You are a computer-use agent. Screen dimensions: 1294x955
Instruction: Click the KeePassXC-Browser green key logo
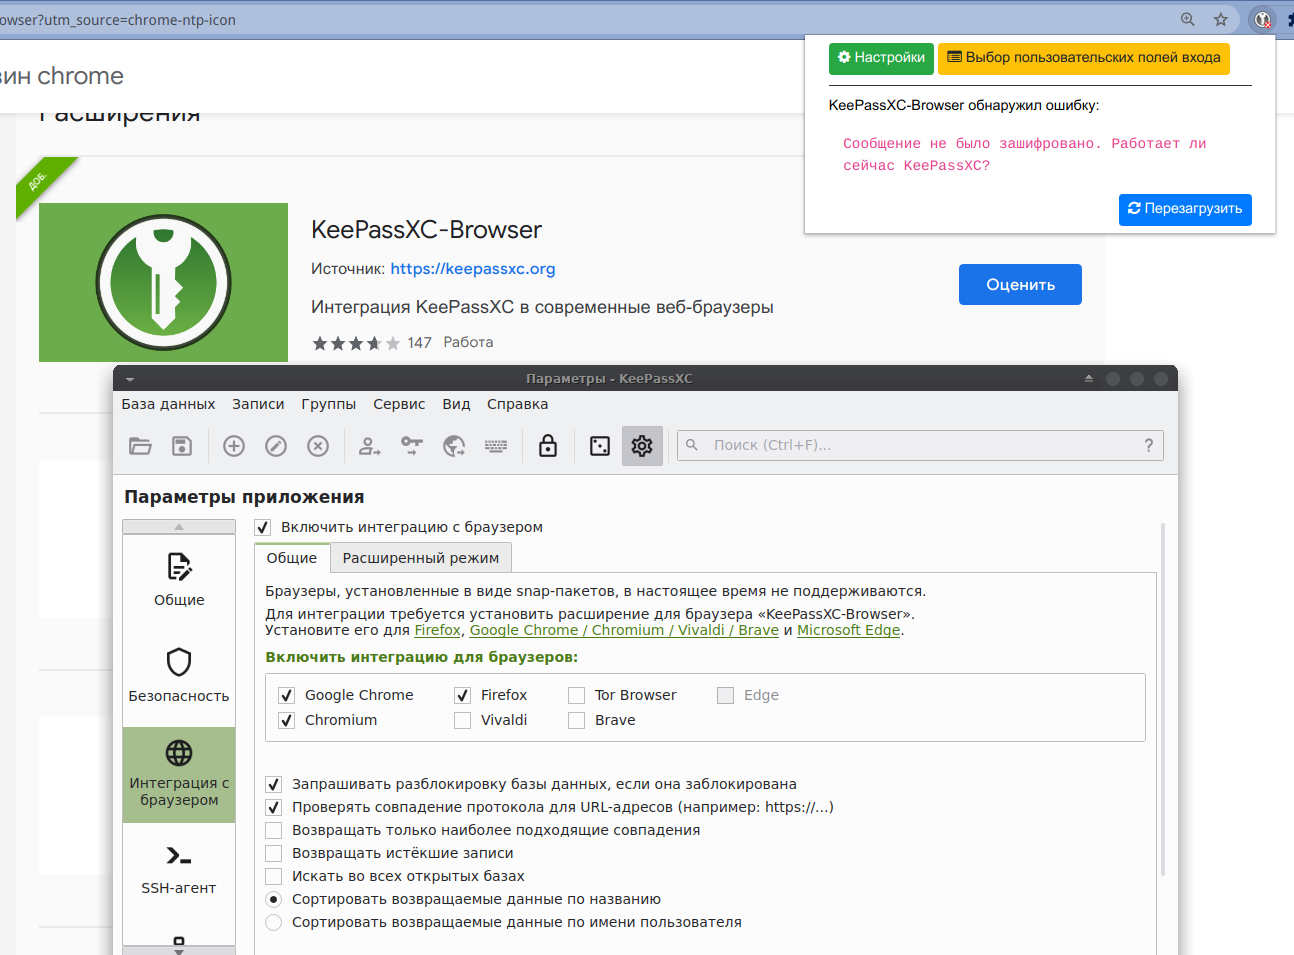(163, 282)
